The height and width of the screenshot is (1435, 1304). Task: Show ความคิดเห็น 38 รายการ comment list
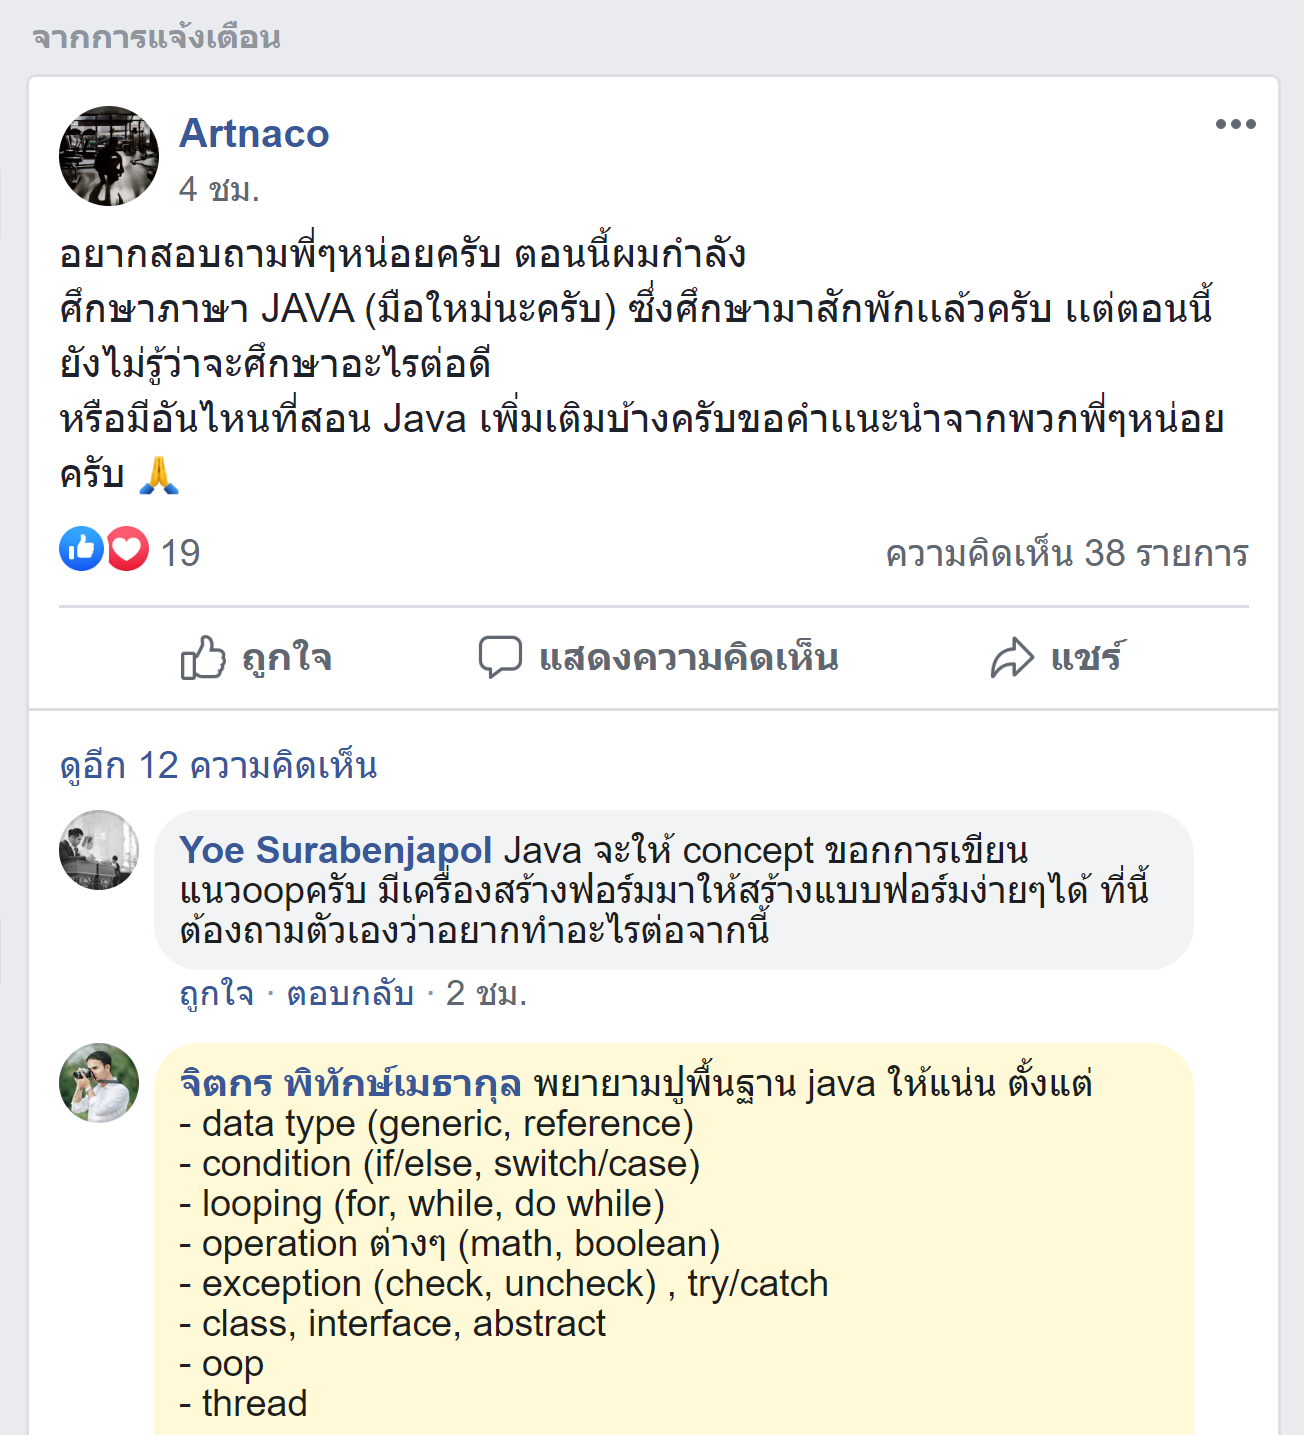pos(1067,553)
